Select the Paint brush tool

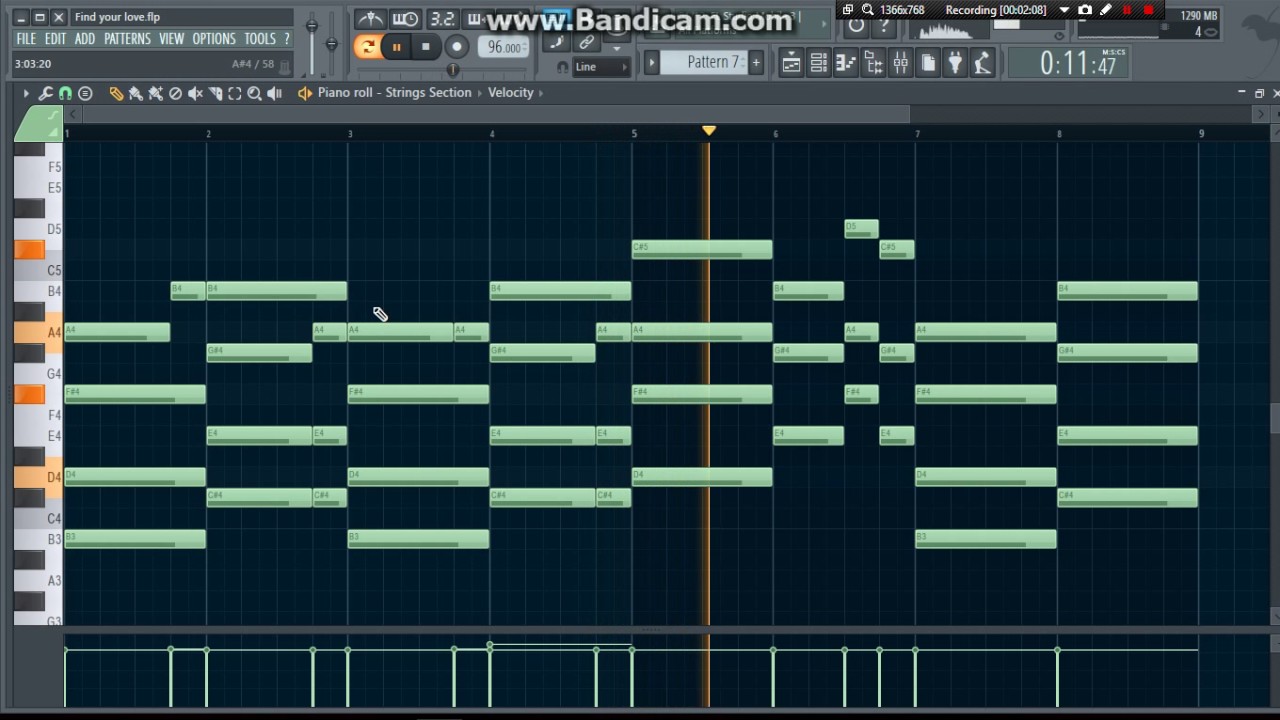click(x=135, y=93)
